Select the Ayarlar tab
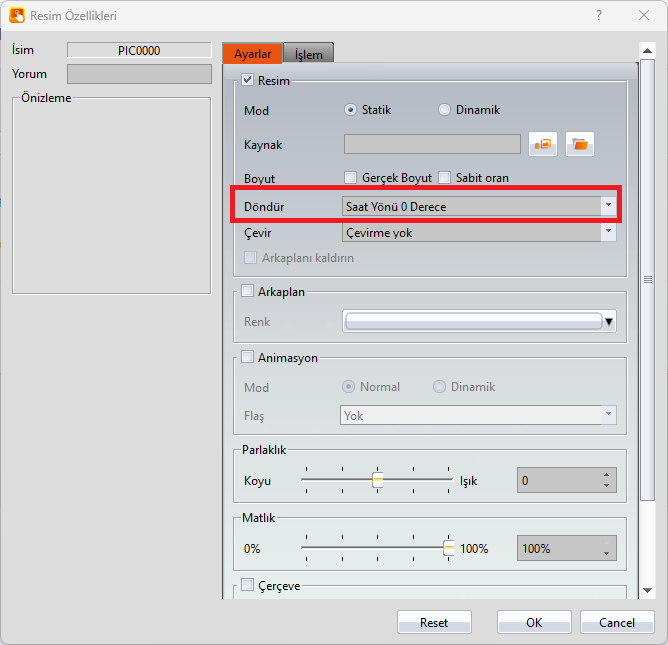 [x=252, y=55]
